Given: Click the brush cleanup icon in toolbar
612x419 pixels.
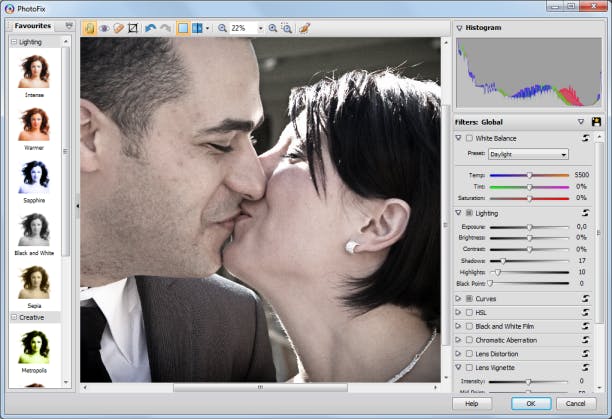Looking at the screenshot, I should click(x=304, y=28).
